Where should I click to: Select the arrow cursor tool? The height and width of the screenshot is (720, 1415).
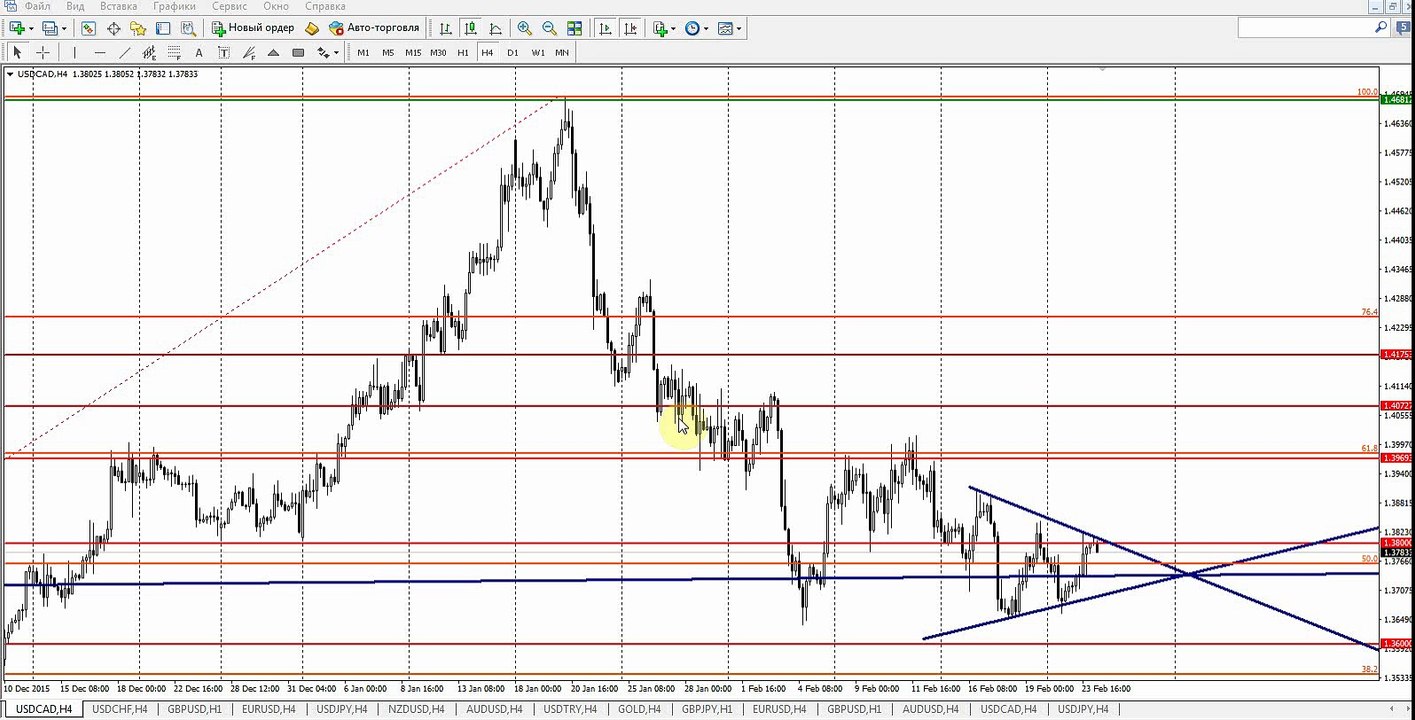17,52
